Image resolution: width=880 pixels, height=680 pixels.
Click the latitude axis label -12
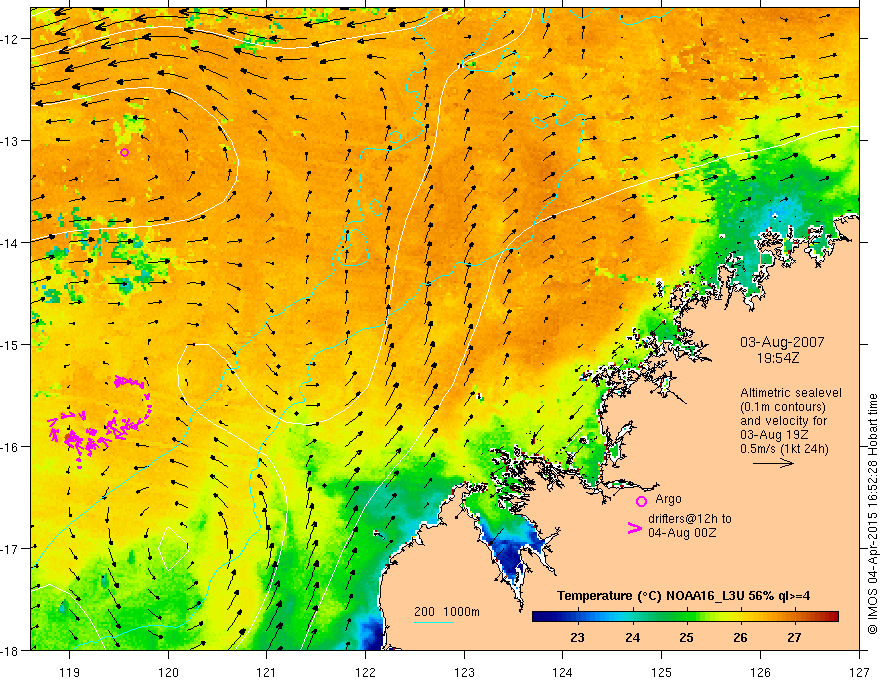[x=11, y=39]
